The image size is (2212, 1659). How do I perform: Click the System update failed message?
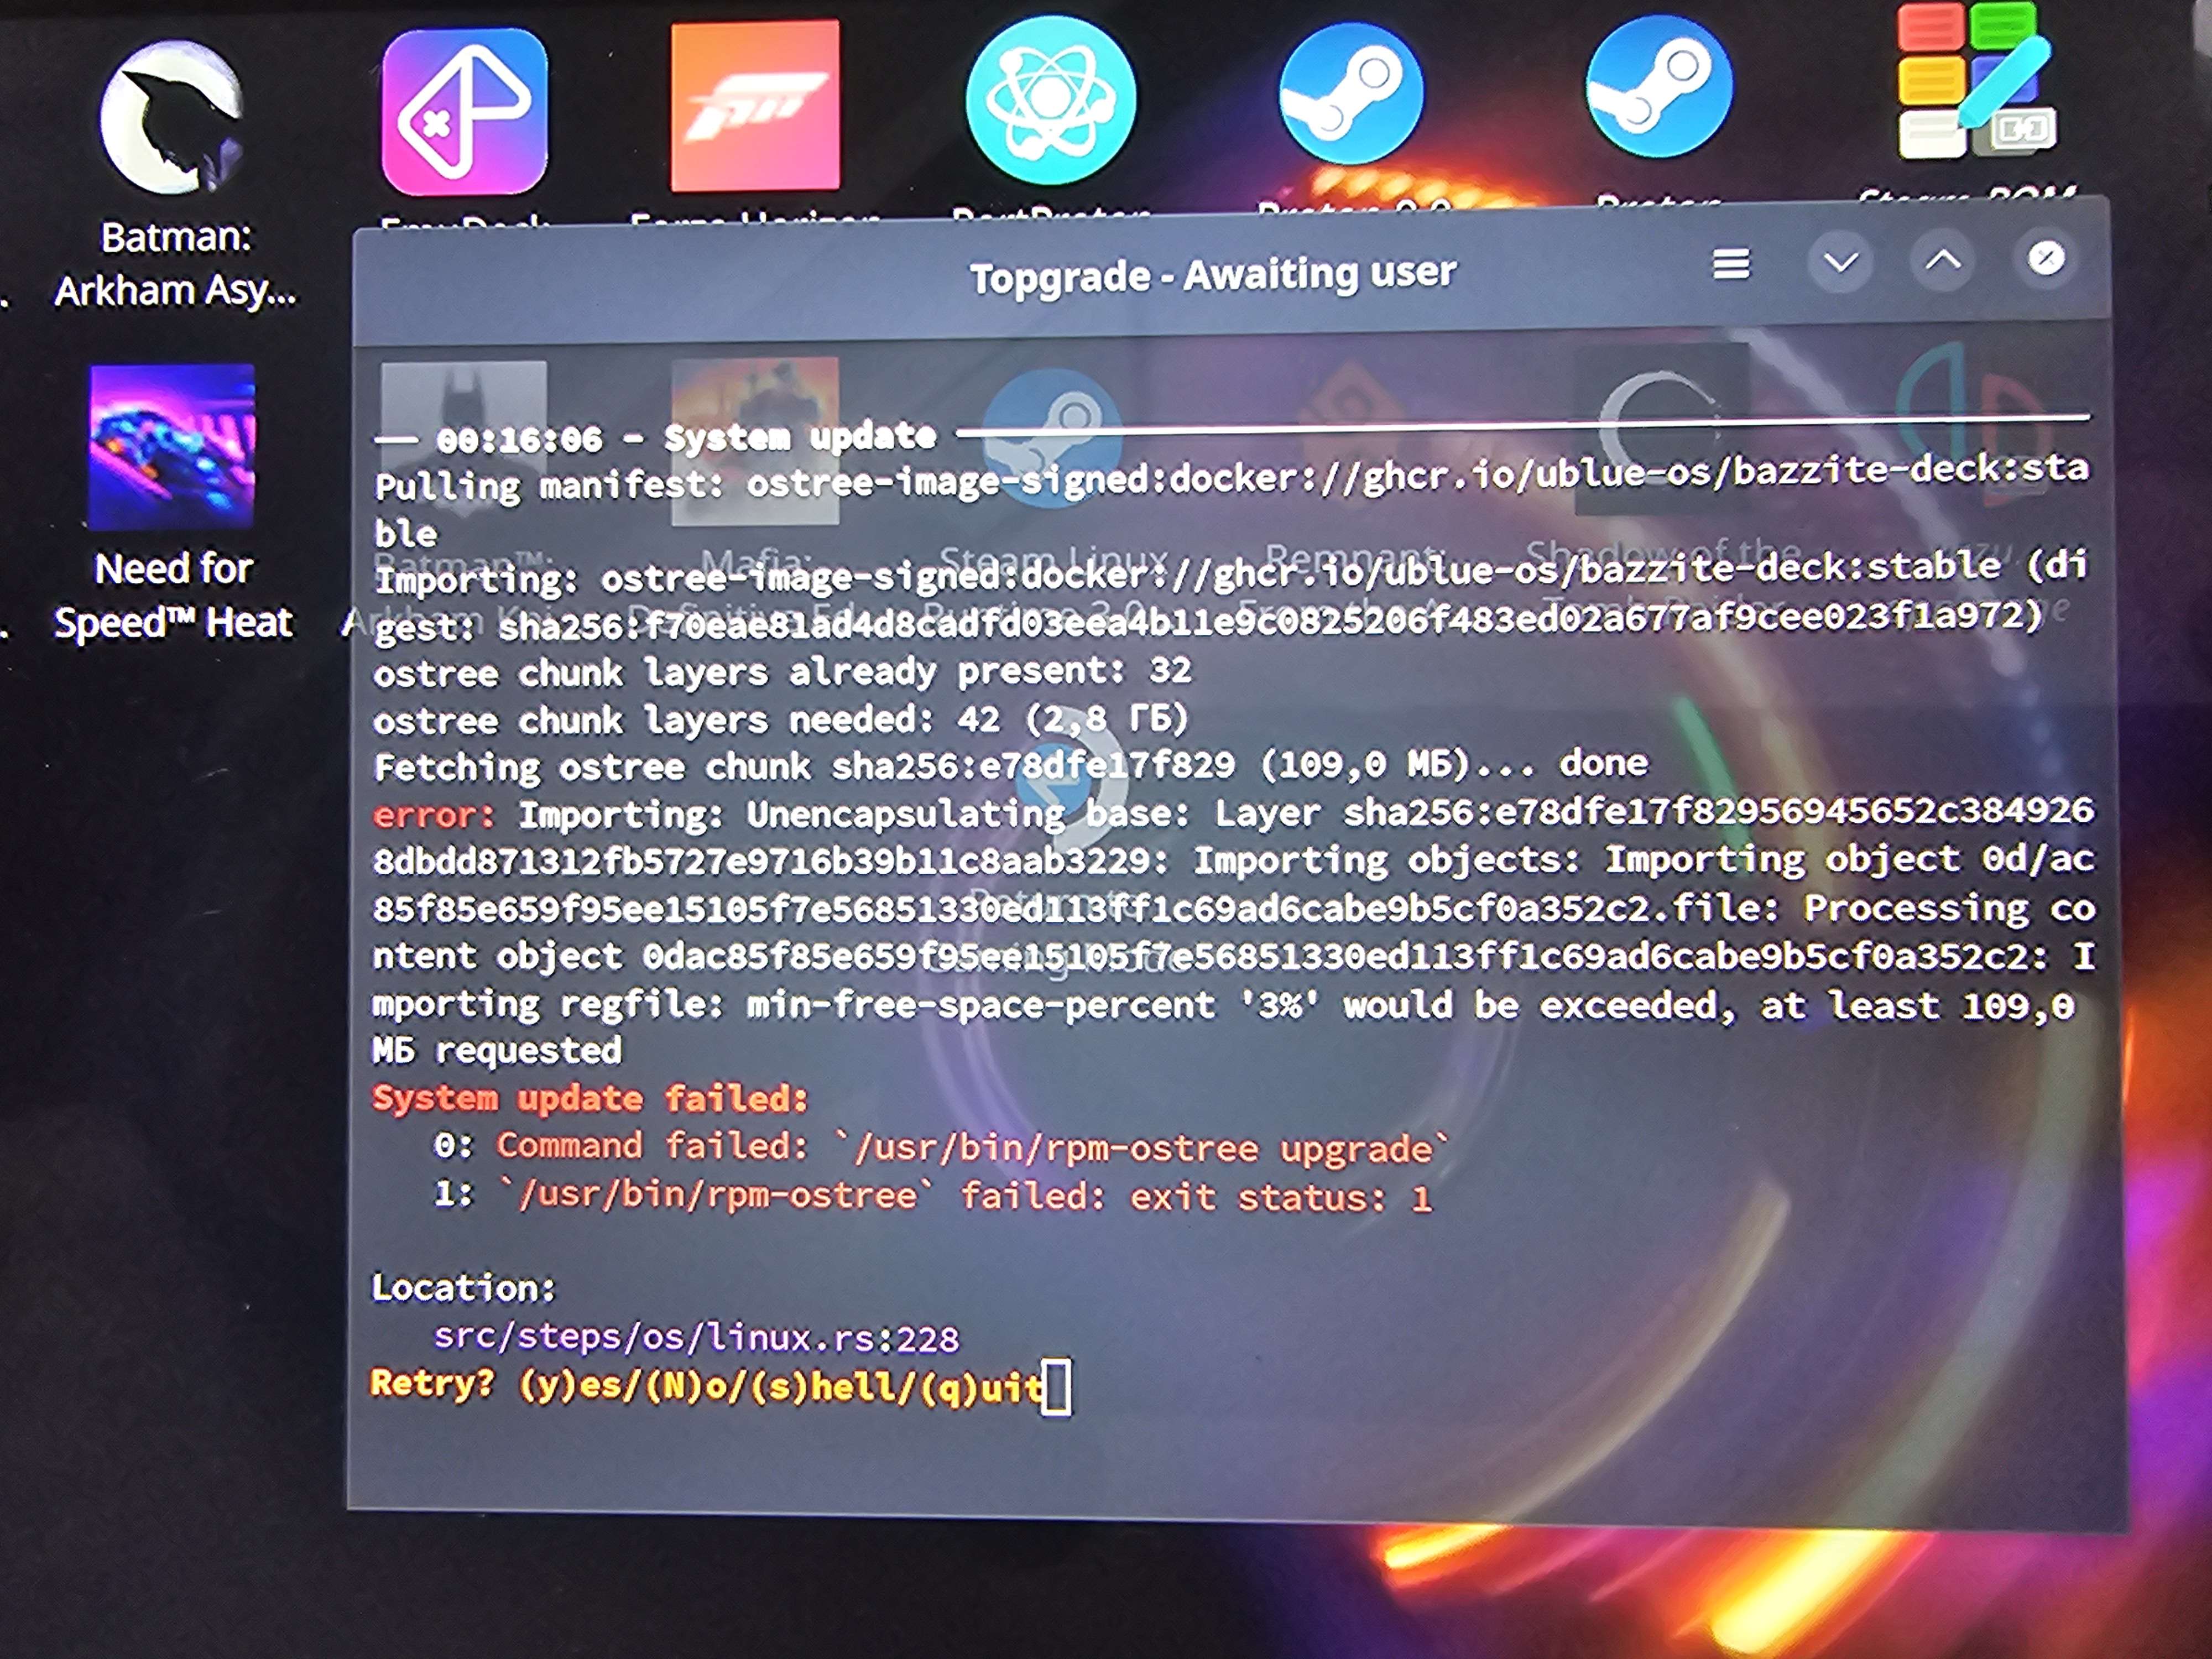[x=589, y=1098]
